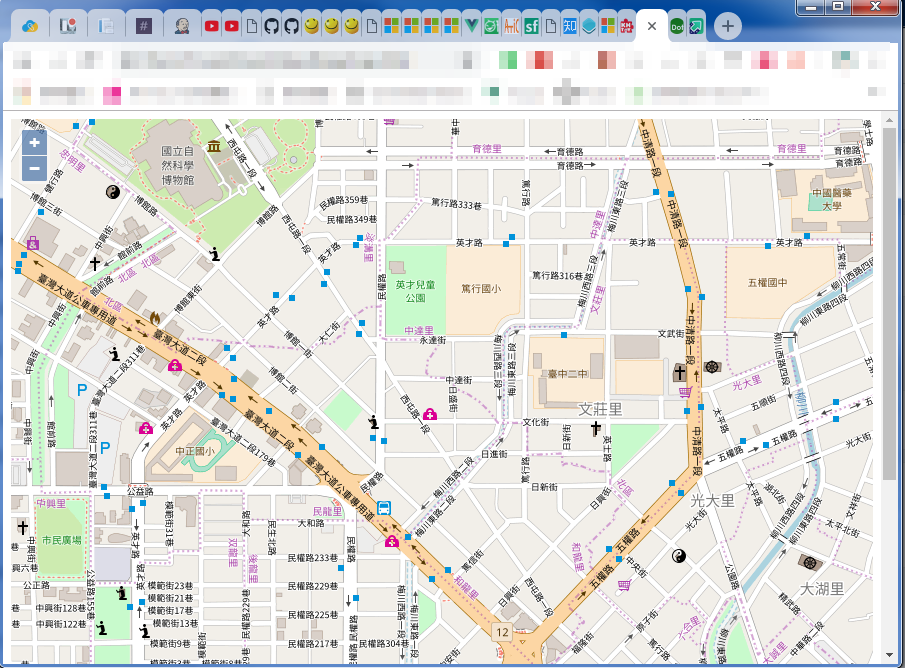Click the 民權路233巷 street label
Screen dimensions: 905x668
point(312,558)
